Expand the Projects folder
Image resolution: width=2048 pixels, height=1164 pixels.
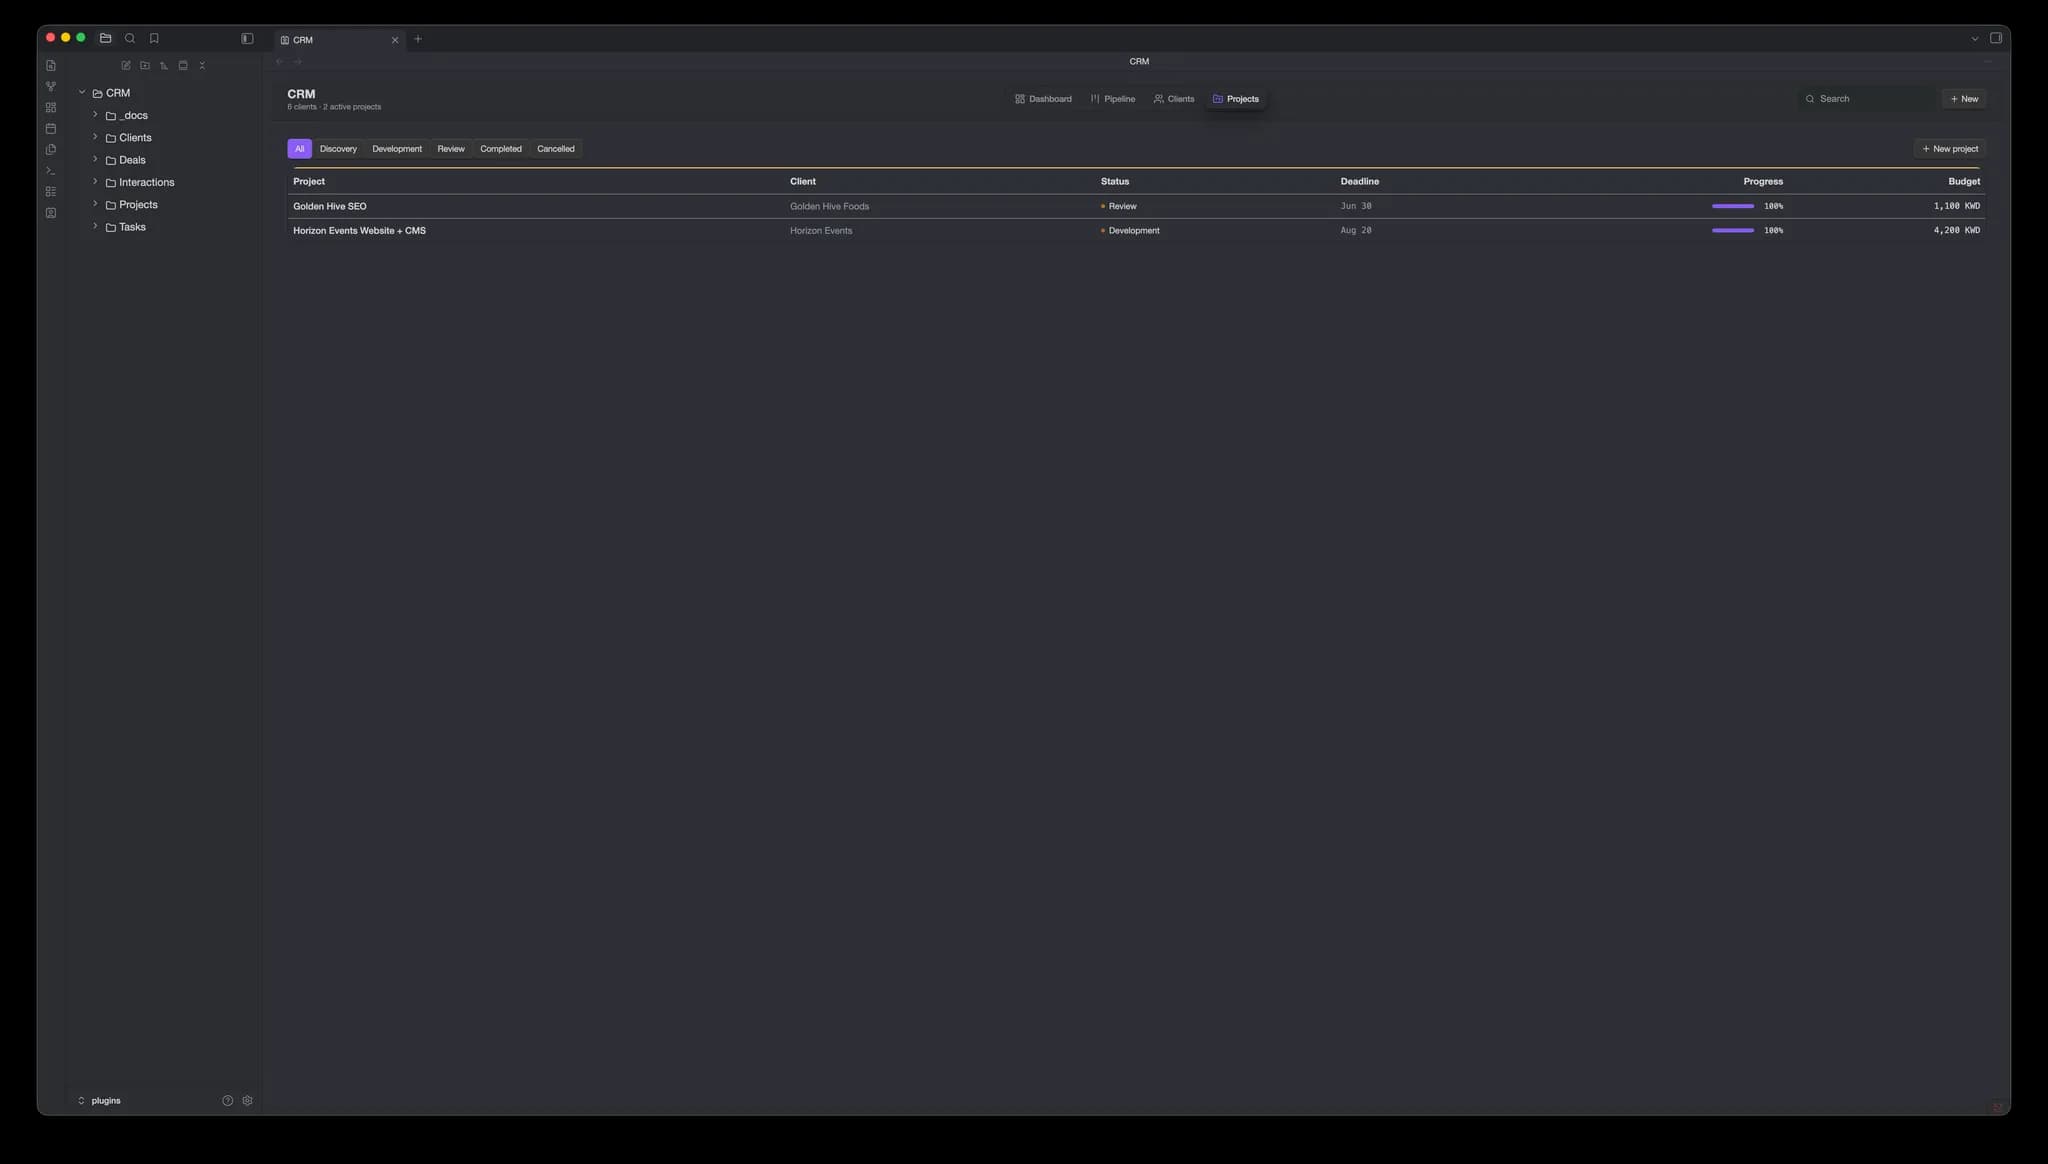[95, 204]
